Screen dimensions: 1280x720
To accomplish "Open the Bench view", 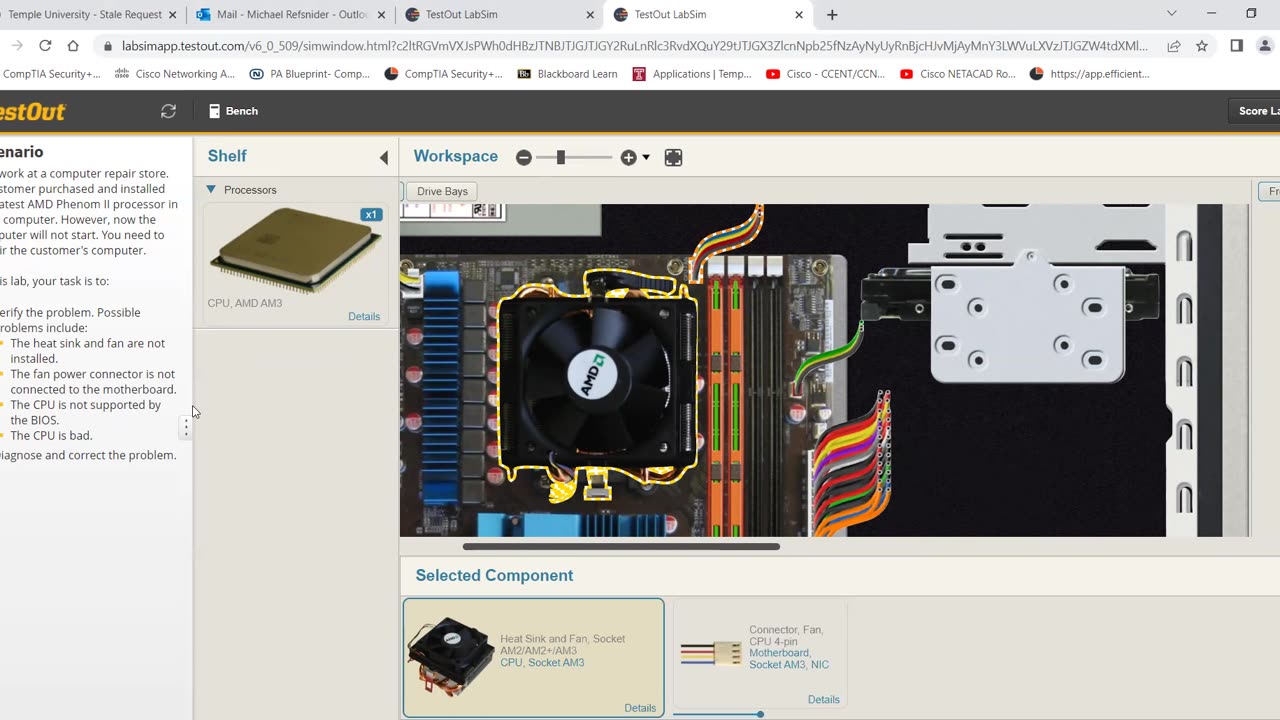I will [233, 111].
